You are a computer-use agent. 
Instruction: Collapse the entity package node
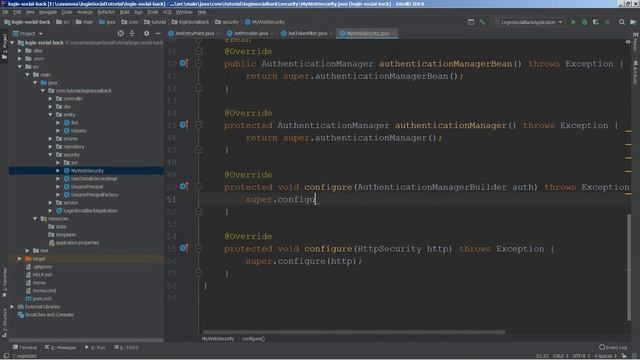pos(51,115)
